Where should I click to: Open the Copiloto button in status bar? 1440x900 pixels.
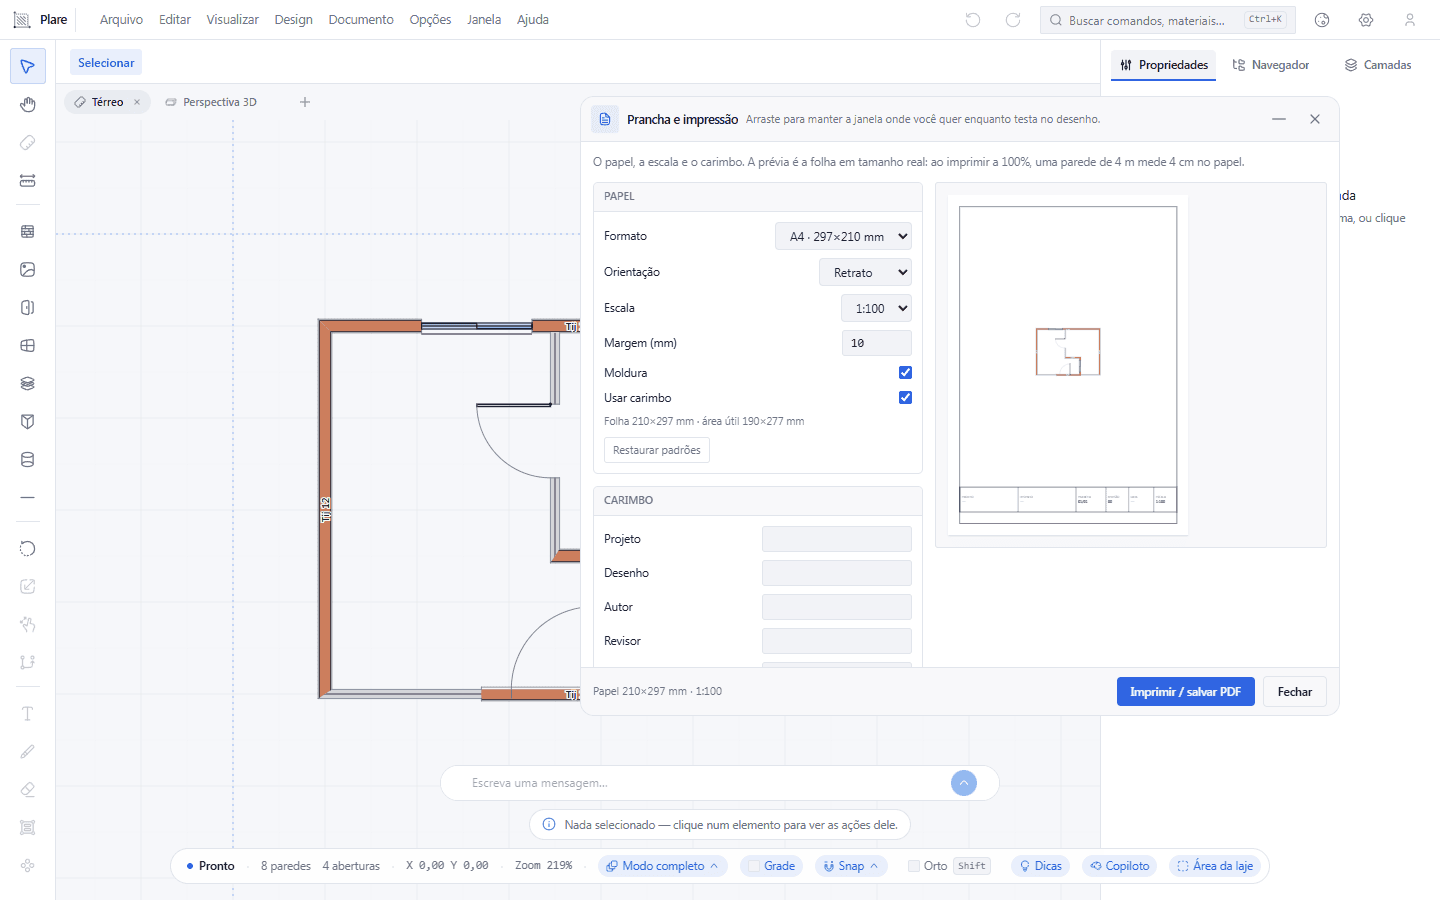1120,866
